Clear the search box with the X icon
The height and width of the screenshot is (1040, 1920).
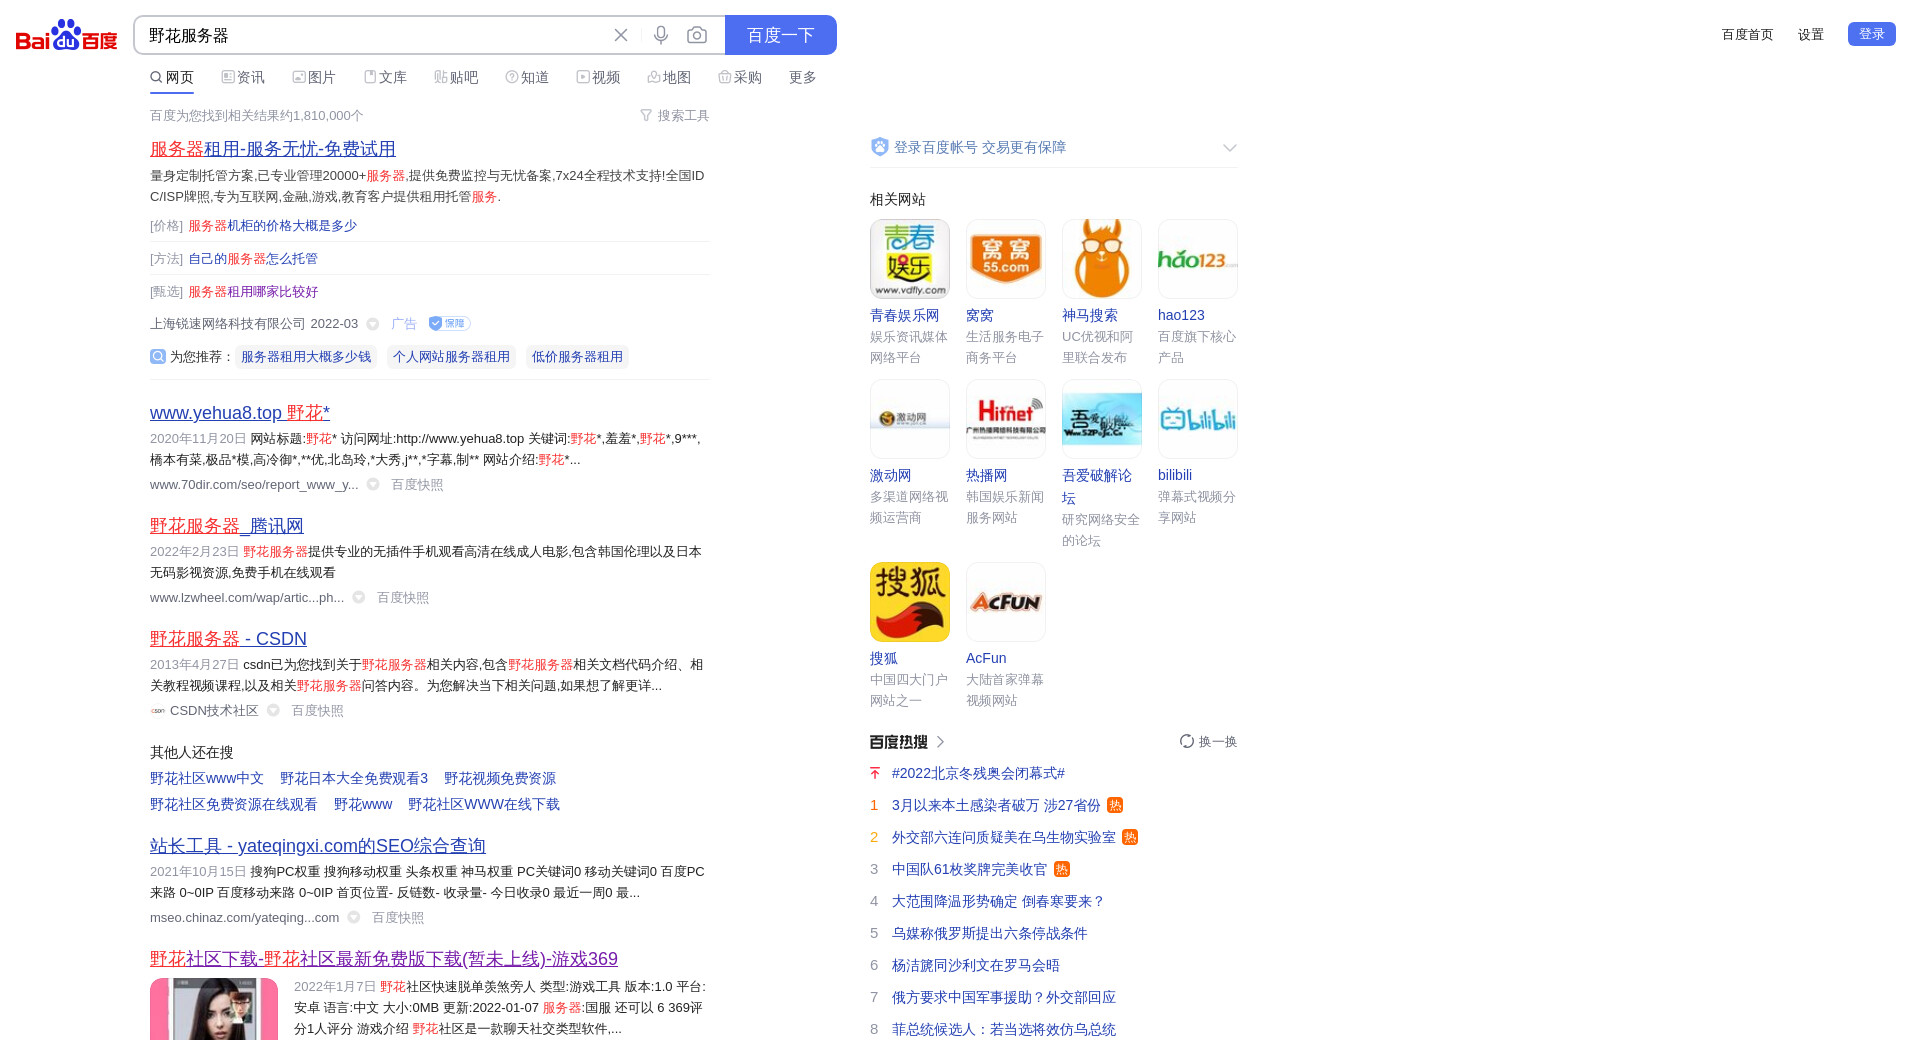point(621,35)
